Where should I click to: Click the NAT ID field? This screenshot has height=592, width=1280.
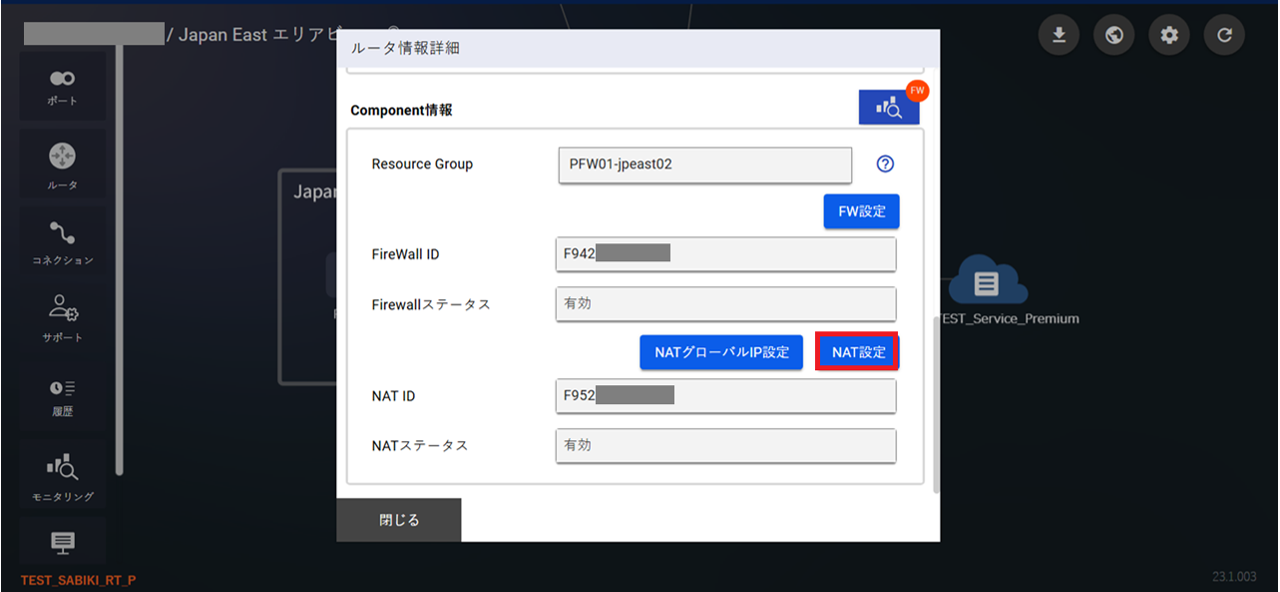point(726,396)
